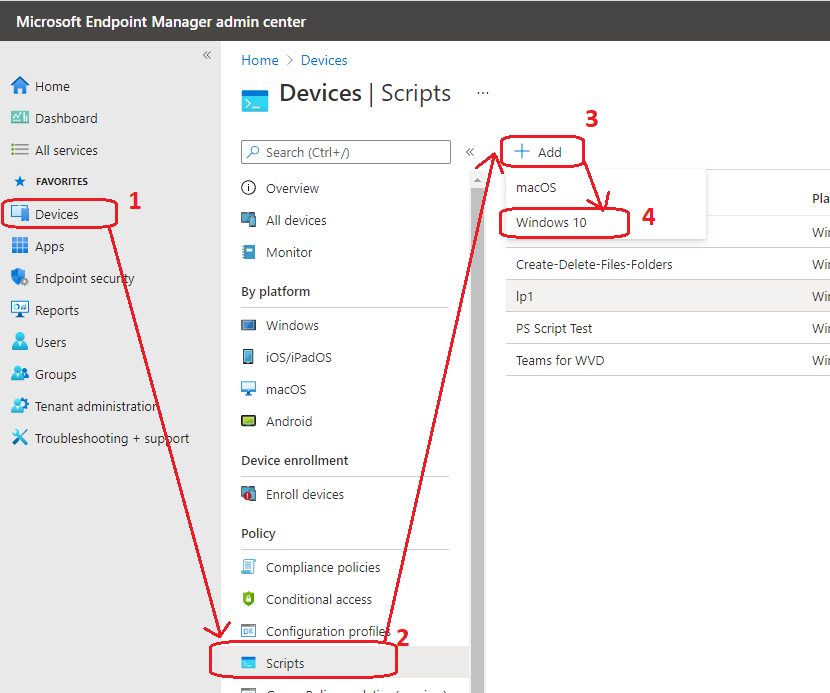Open the Home breadcrumb link

260,60
